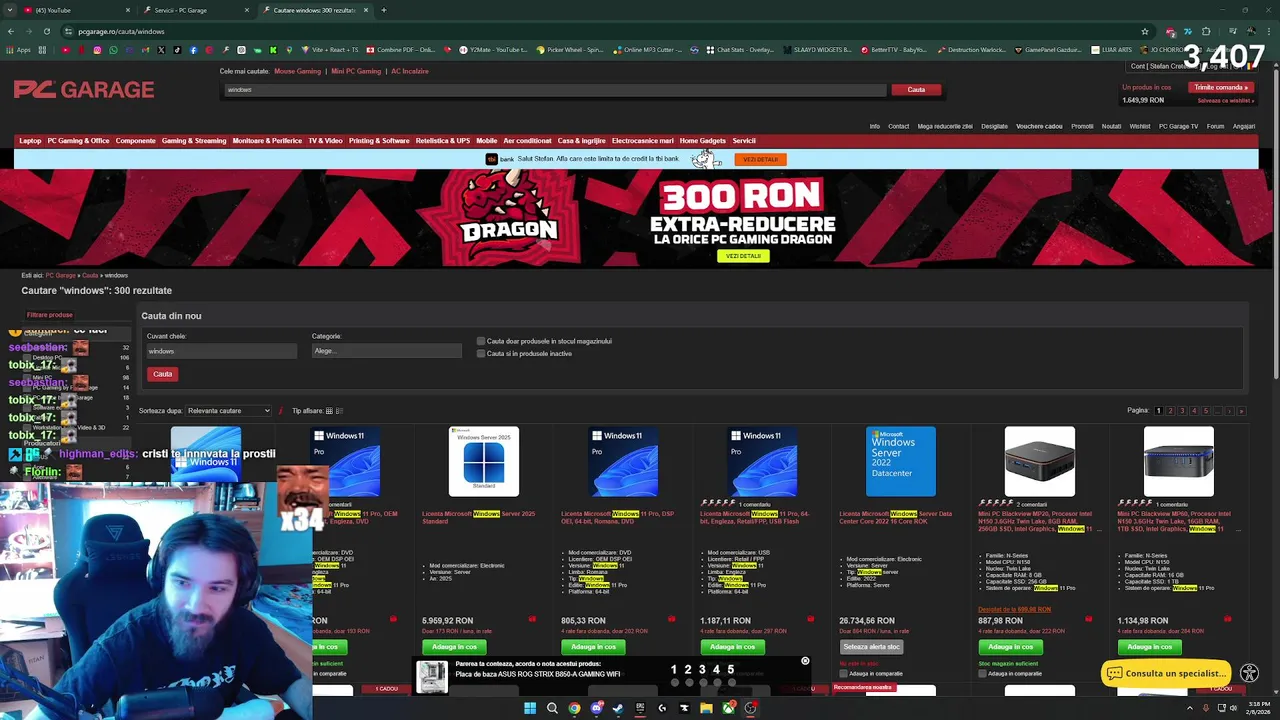
Task: Open browser extensions puzzle icon
Action: coord(1206,31)
